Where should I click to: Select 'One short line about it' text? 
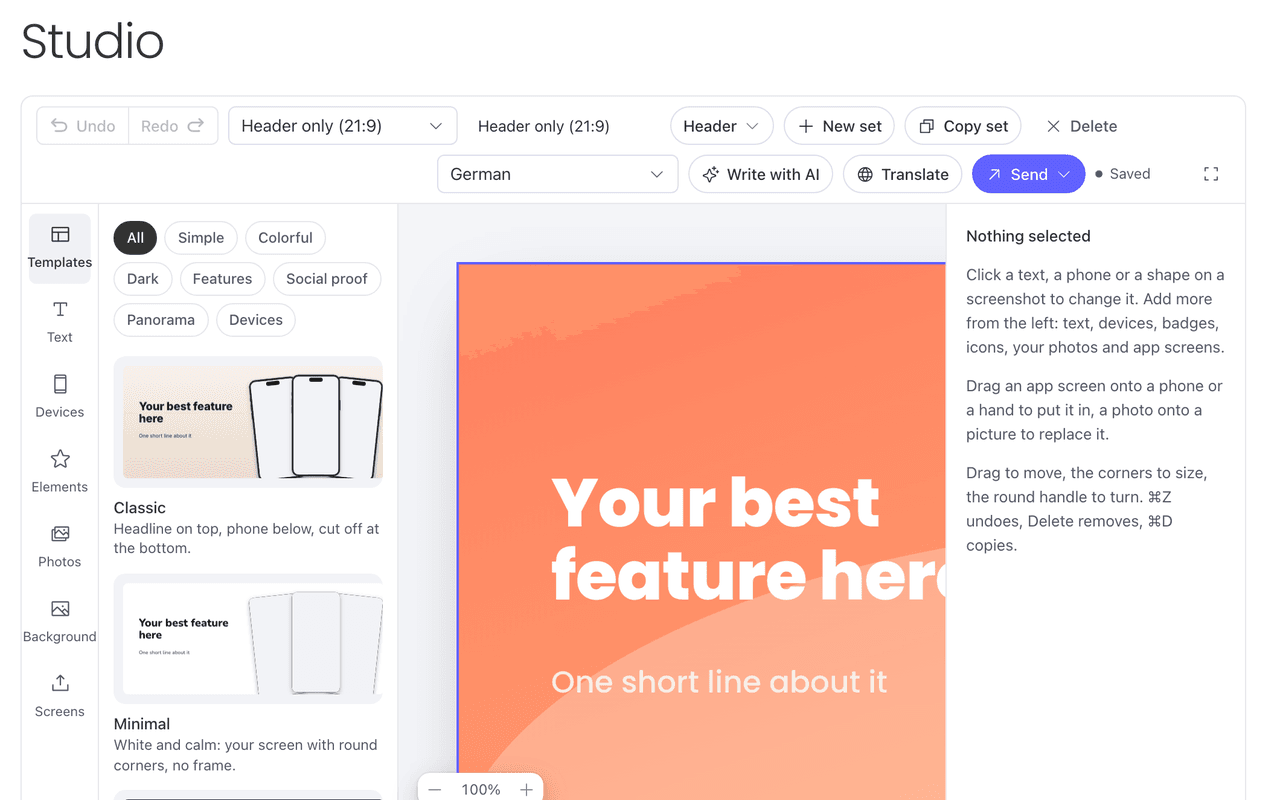719,682
